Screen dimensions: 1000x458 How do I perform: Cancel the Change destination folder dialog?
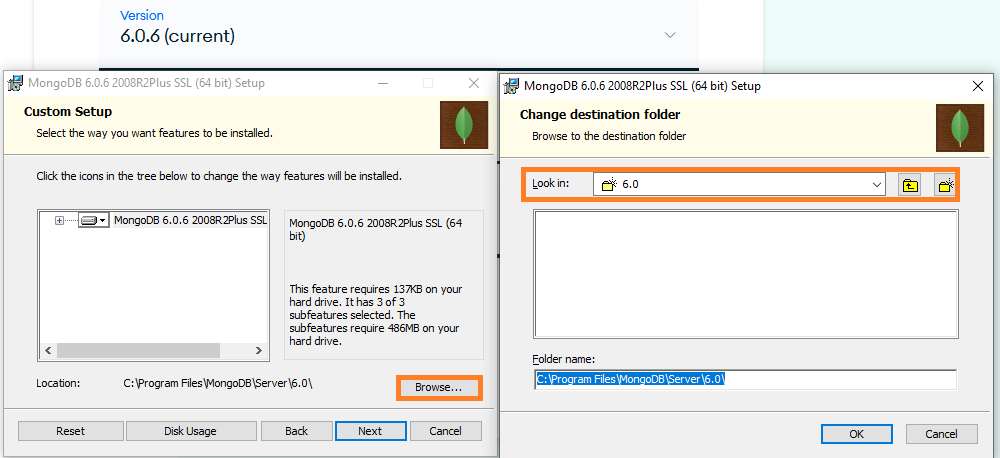[941, 434]
